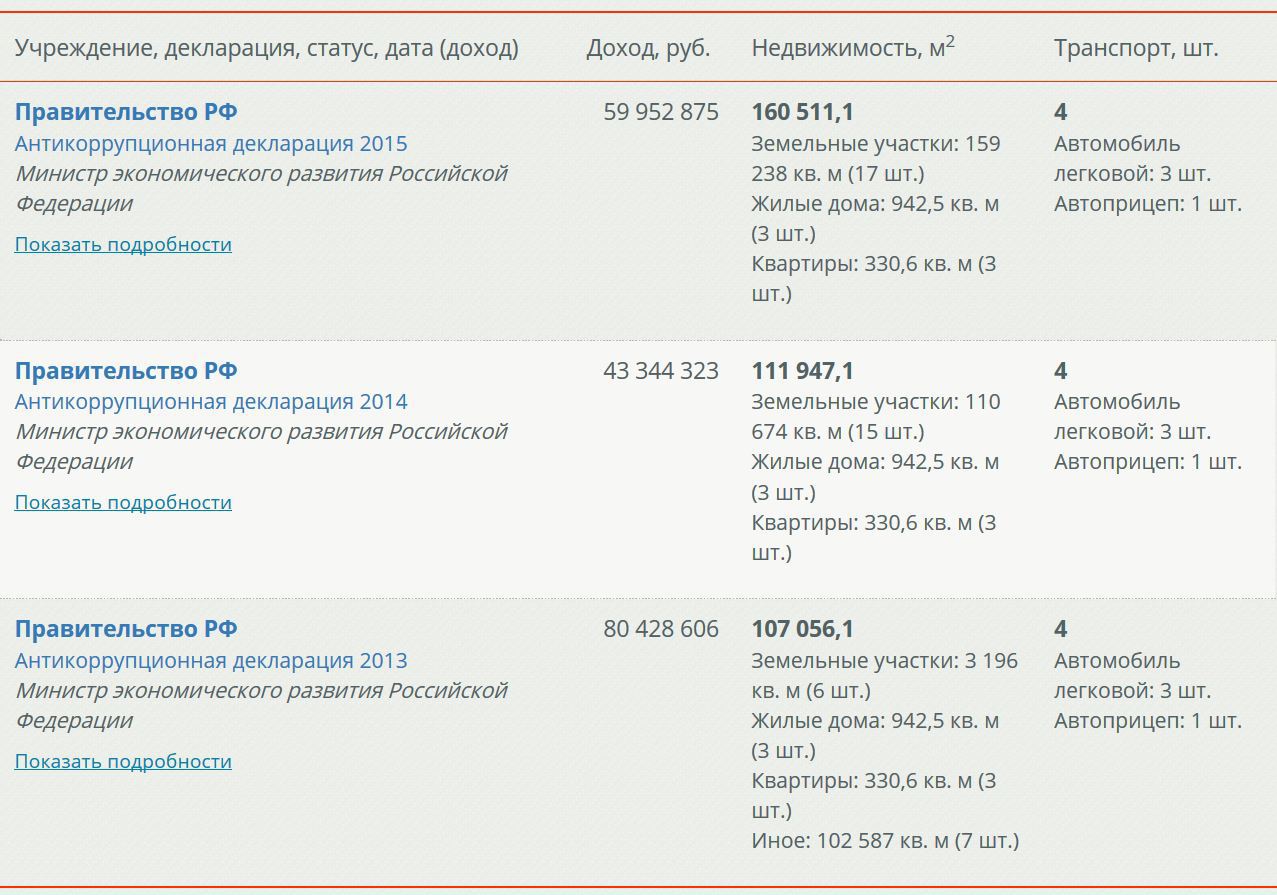The image size is (1277, 895).
Task: Select the real estate total 111 947,1
Action: point(803,371)
